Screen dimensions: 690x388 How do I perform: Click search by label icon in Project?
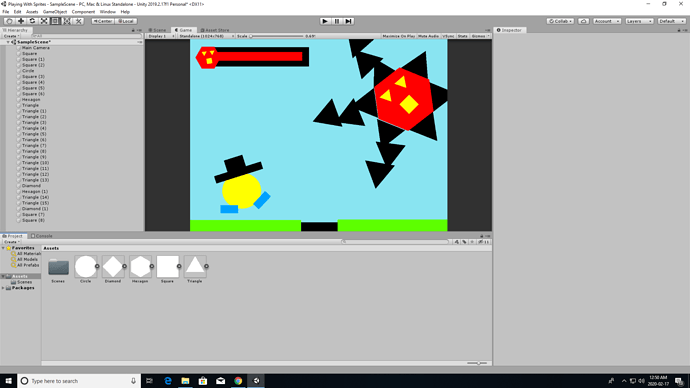click(464, 242)
